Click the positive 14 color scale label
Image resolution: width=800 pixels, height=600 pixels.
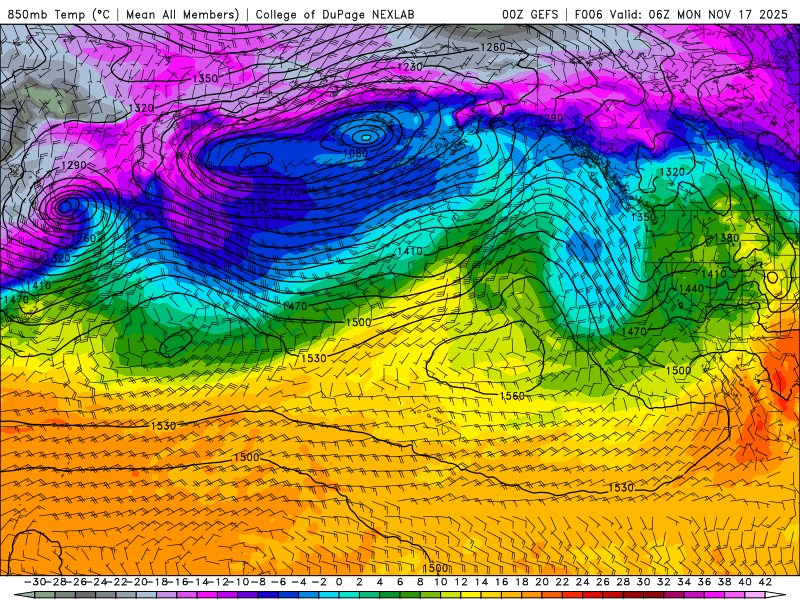(481, 582)
